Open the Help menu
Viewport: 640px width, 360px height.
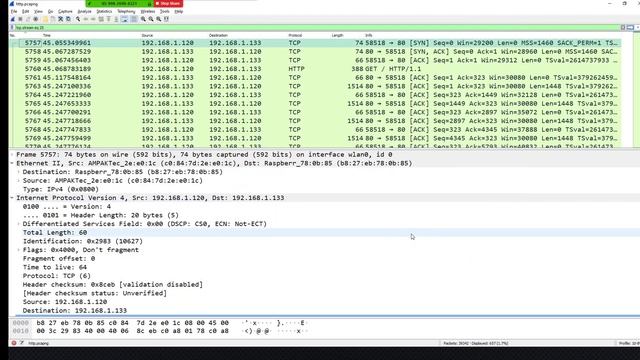coord(179,11)
